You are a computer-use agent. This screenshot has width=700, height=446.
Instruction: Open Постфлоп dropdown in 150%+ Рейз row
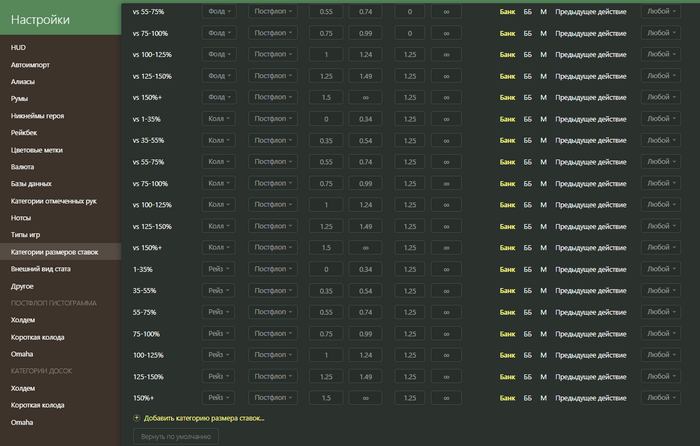(273, 398)
